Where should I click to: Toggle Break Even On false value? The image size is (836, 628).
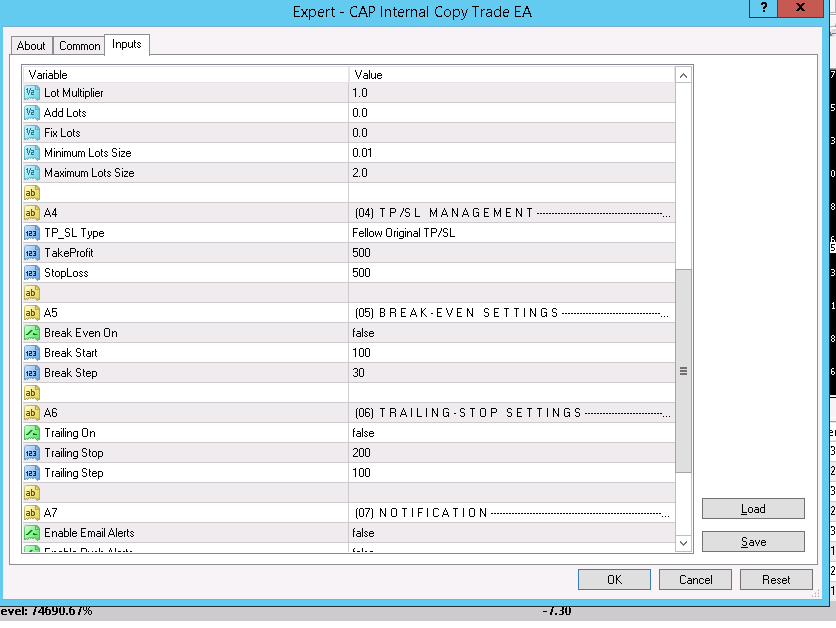[512, 333]
